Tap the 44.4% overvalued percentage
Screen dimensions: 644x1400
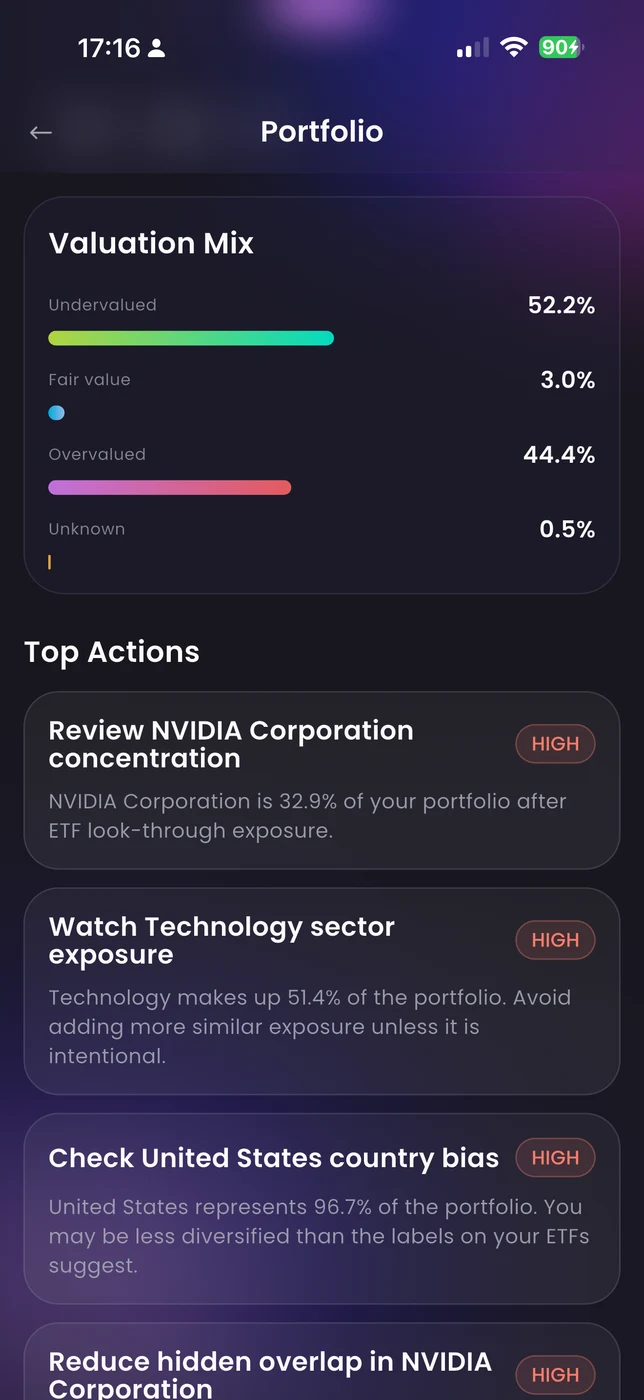(559, 455)
